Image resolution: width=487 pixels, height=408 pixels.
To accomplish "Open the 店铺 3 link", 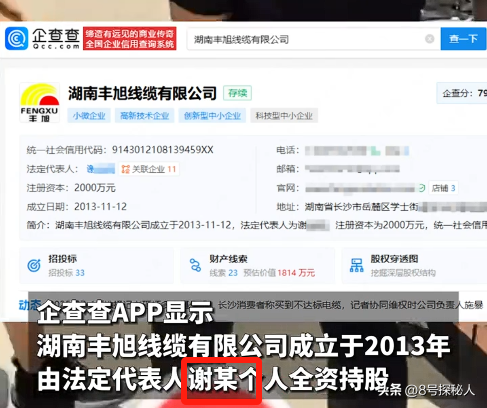I will point(443,188).
